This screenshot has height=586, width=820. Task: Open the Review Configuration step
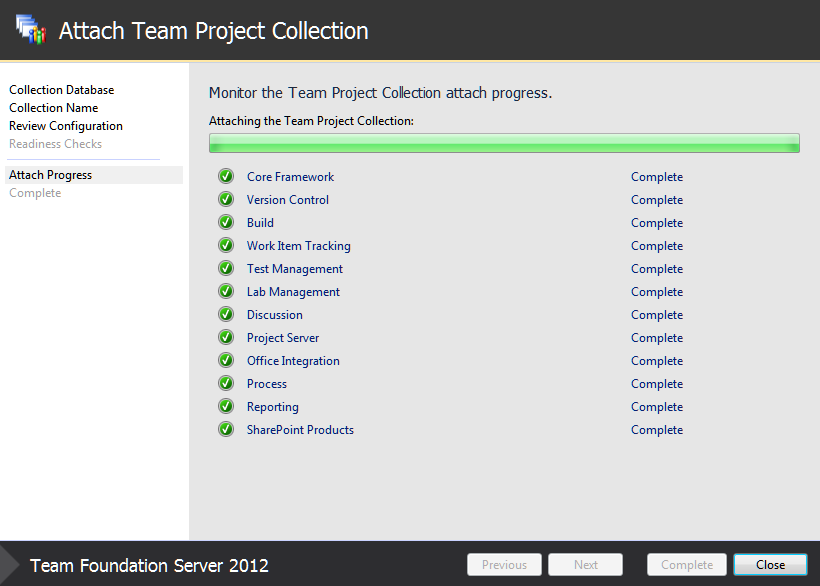(x=66, y=126)
